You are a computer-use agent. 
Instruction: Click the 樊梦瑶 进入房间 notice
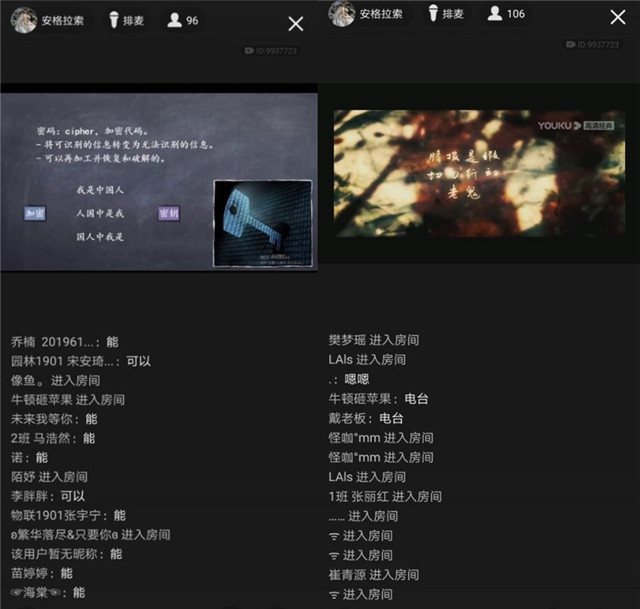click(x=374, y=340)
